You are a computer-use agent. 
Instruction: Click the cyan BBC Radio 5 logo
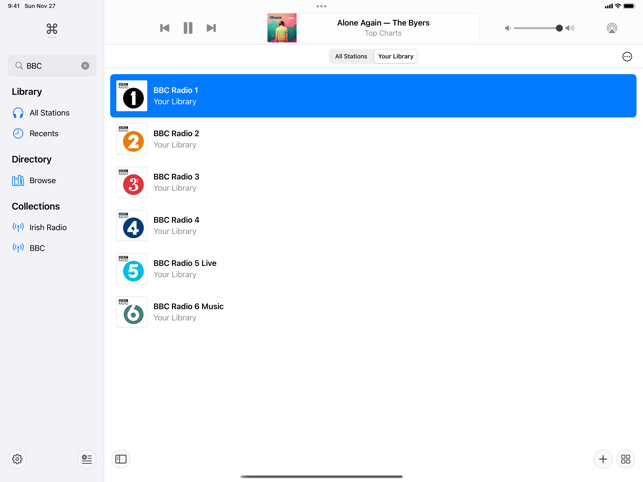(132, 269)
